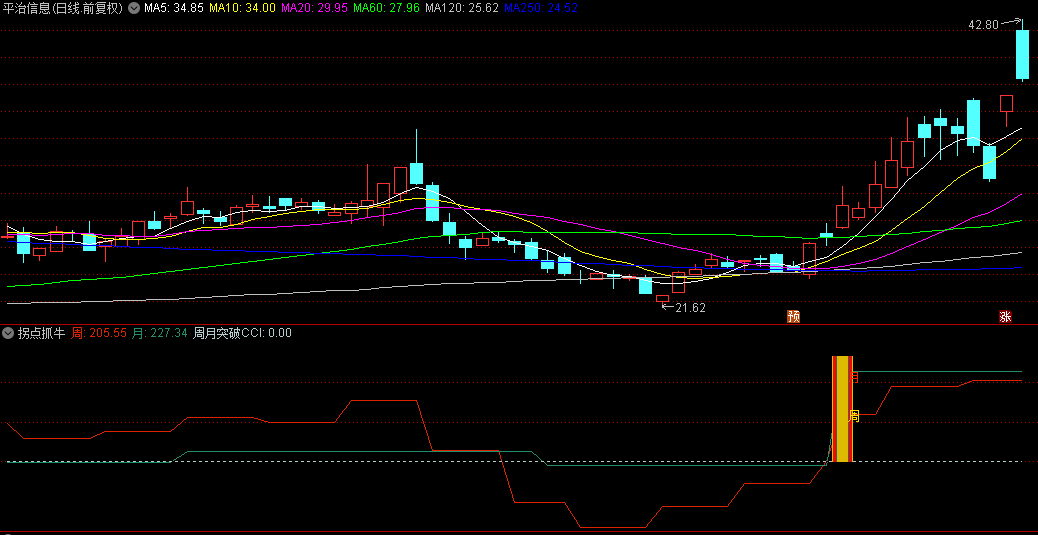Click the 42.80 high price label
This screenshot has height=535, width=1038.
point(983,24)
